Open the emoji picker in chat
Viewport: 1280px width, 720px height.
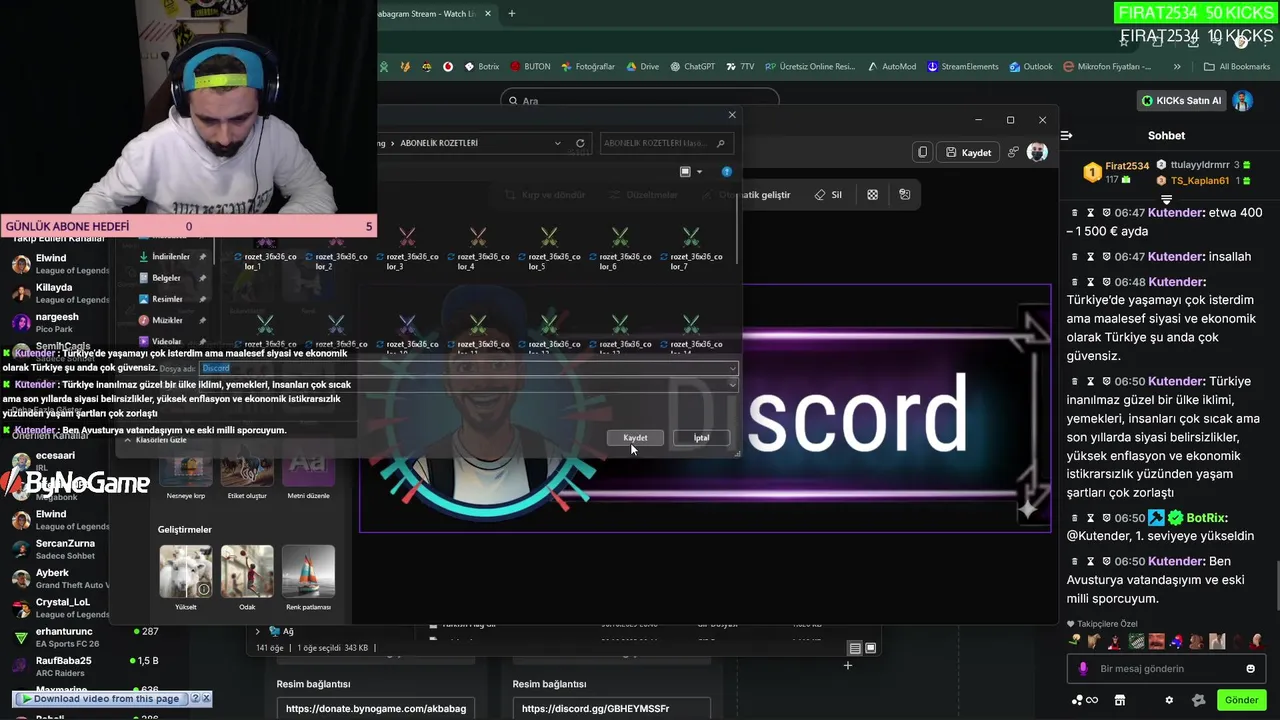(1250, 669)
